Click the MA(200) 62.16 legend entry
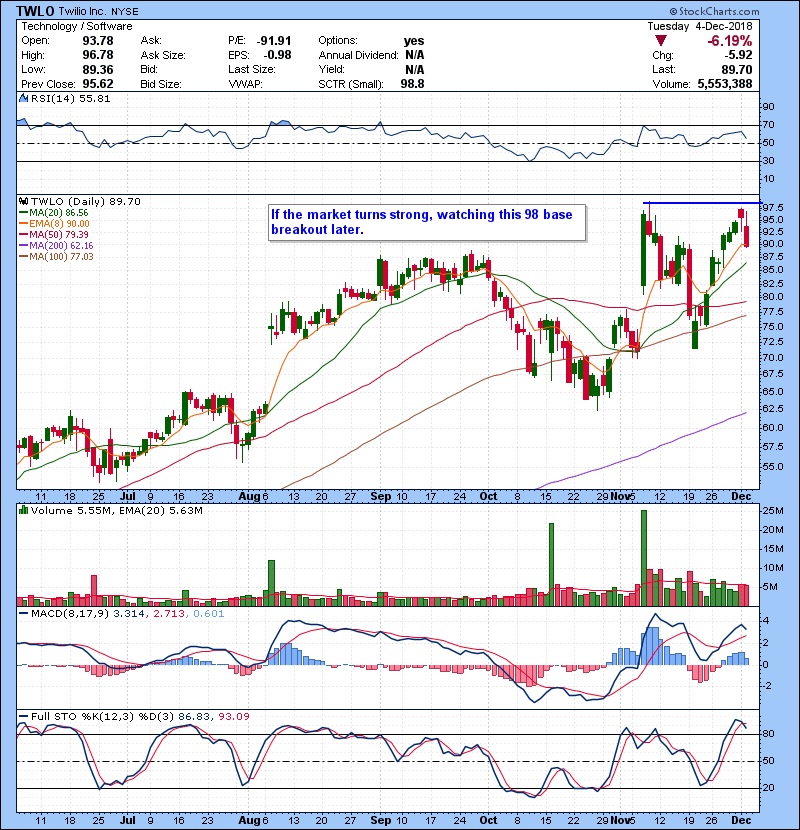This screenshot has height=830, width=800. tap(56, 246)
